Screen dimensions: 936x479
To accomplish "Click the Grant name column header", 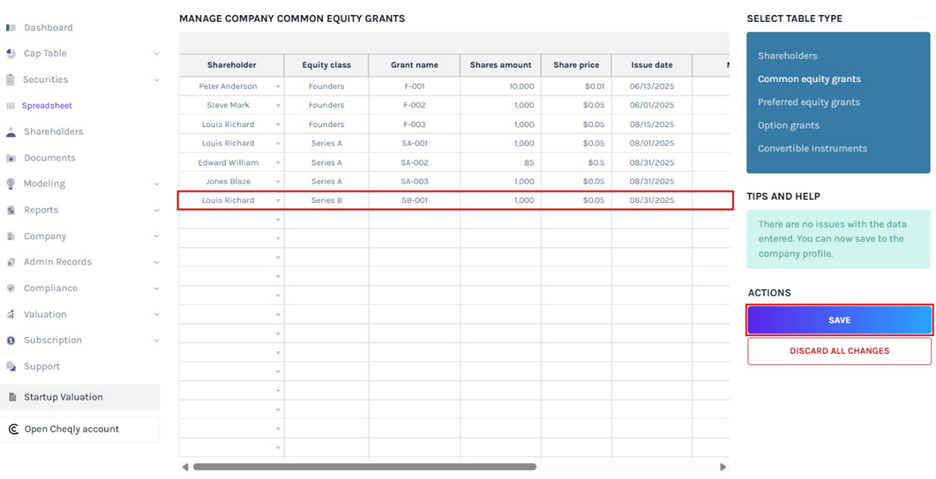I will (414, 65).
